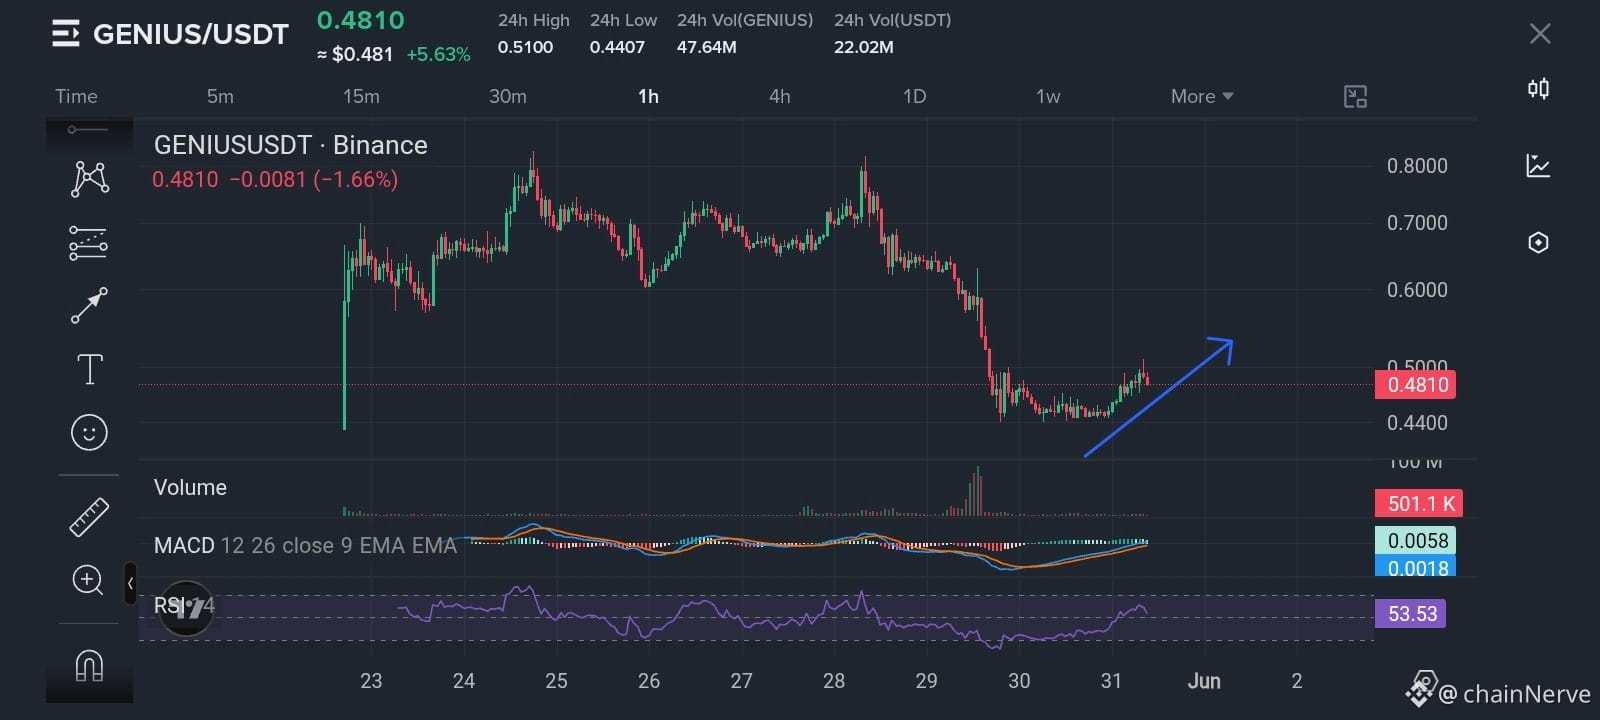Select the zoom-in magnifier tool

point(88,580)
